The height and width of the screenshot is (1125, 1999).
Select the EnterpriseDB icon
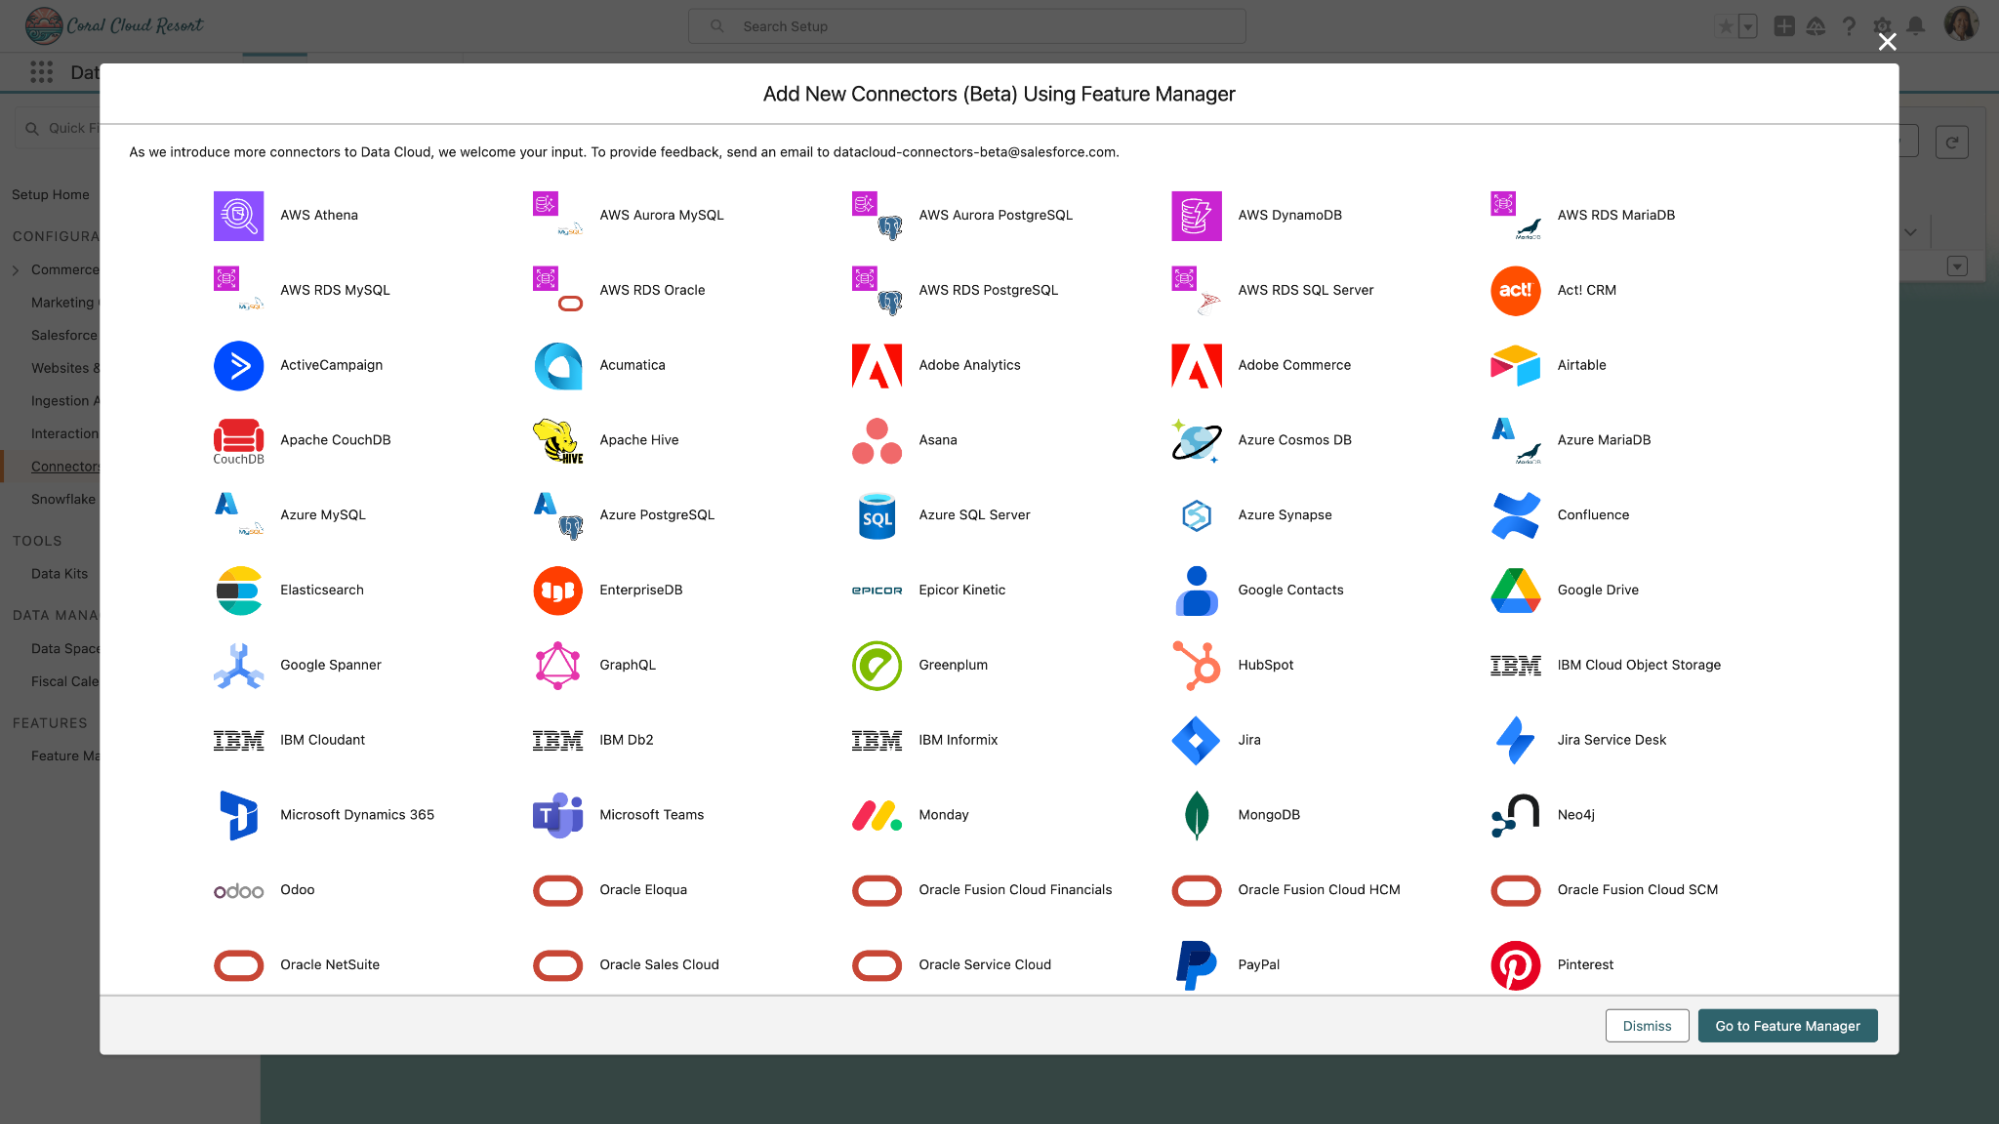coord(557,590)
